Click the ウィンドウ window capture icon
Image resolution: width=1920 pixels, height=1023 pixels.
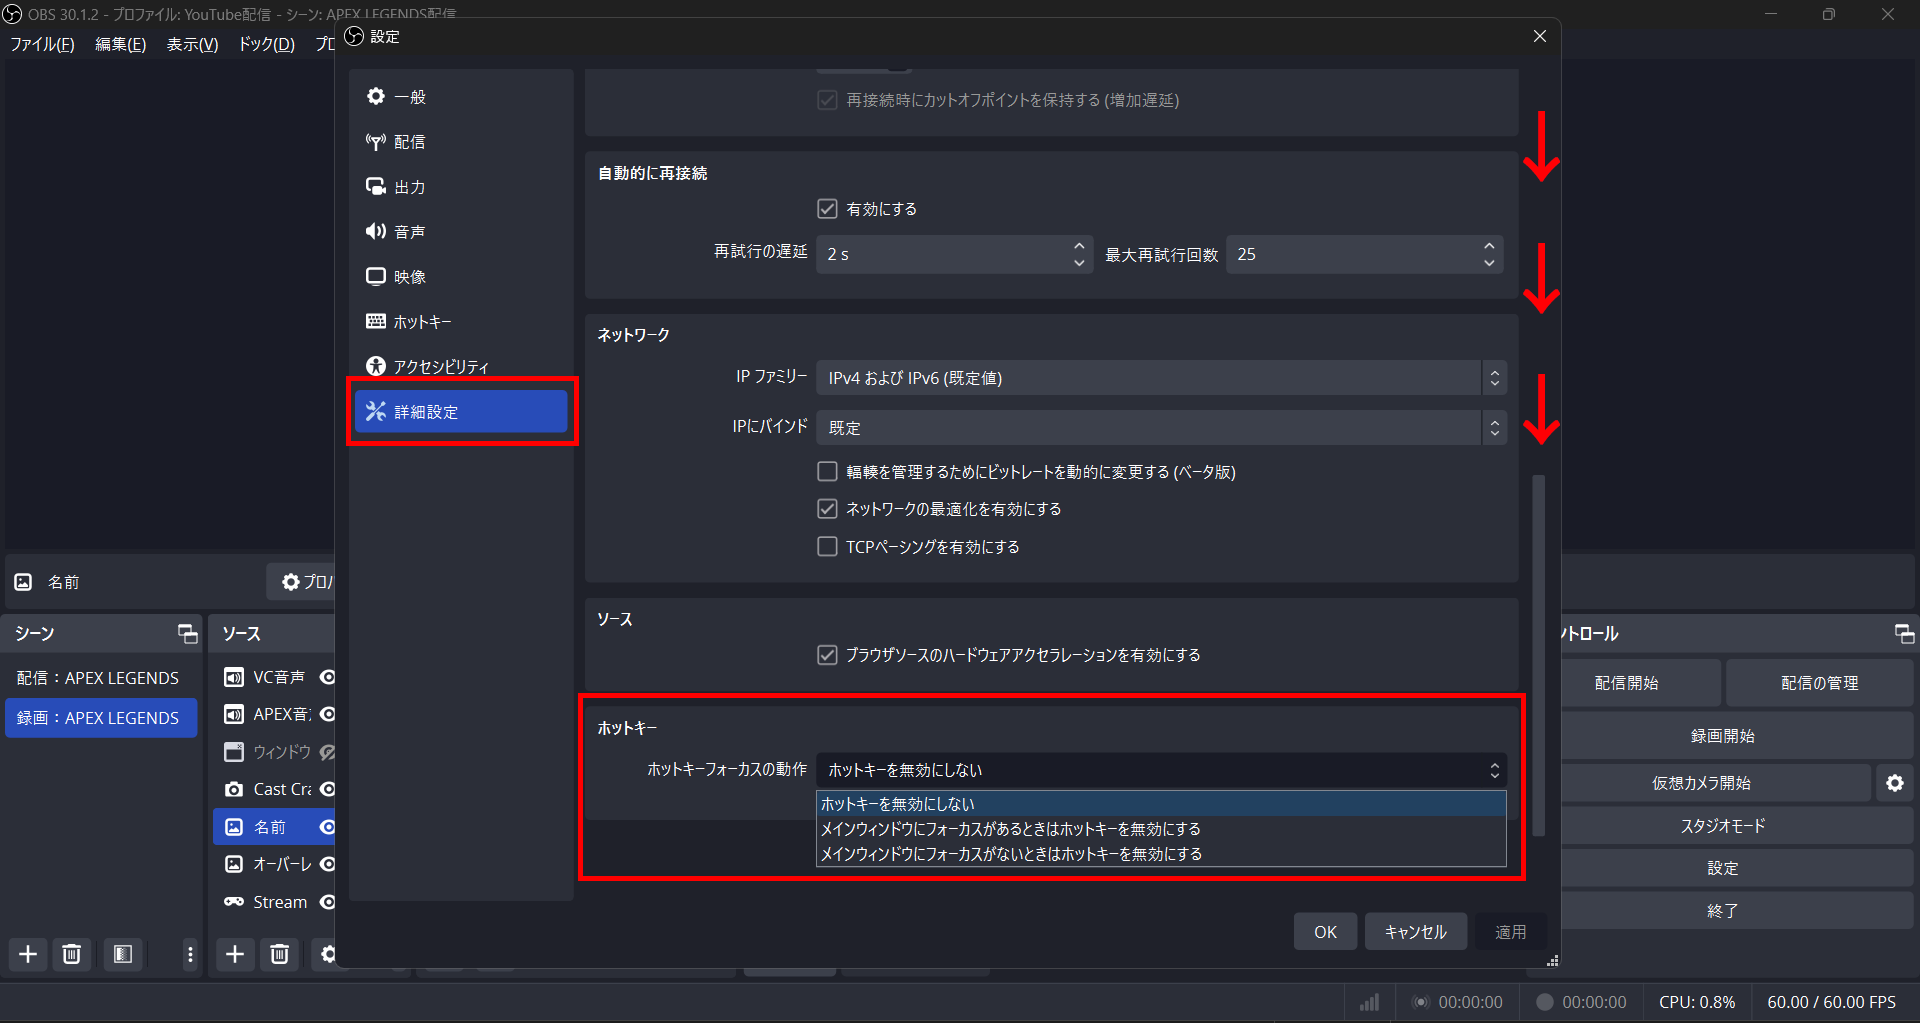234,752
